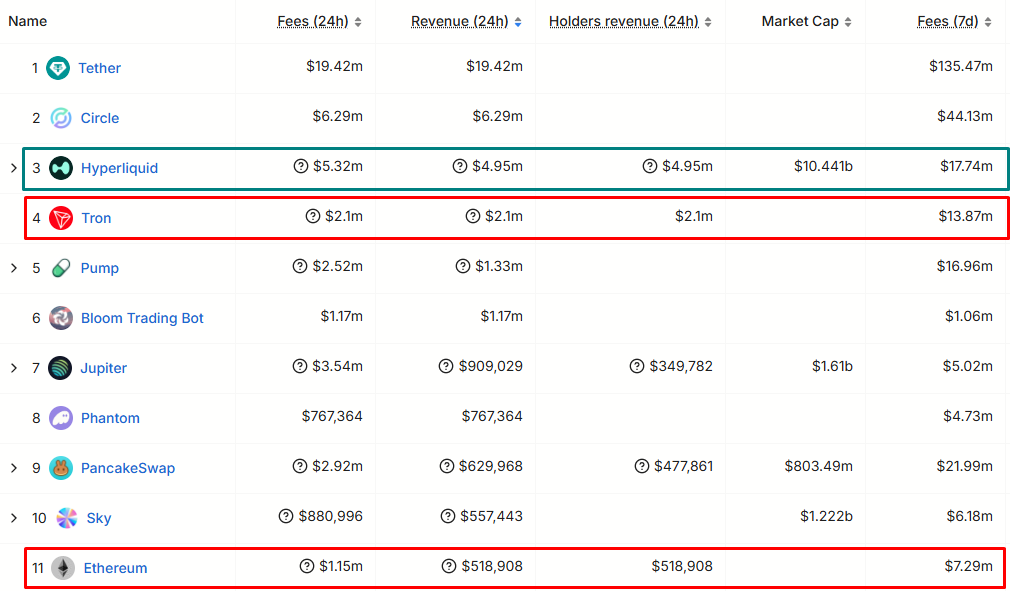Expand the PancakeSwap row
Image resolution: width=1010 pixels, height=591 pixels.
(14, 468)
